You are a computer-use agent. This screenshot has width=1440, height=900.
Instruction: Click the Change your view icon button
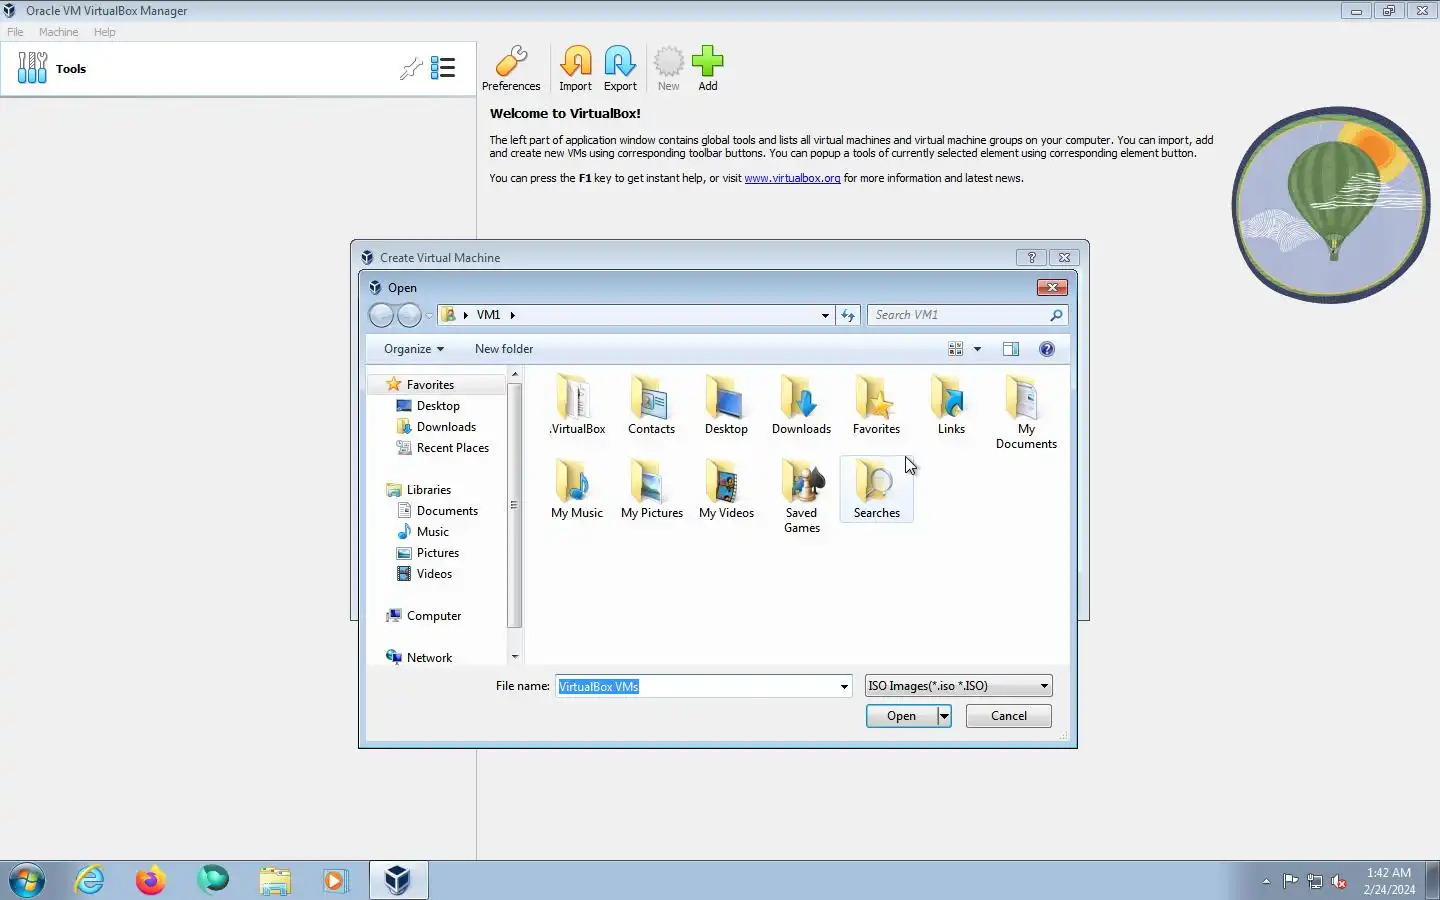coord(956,349)
